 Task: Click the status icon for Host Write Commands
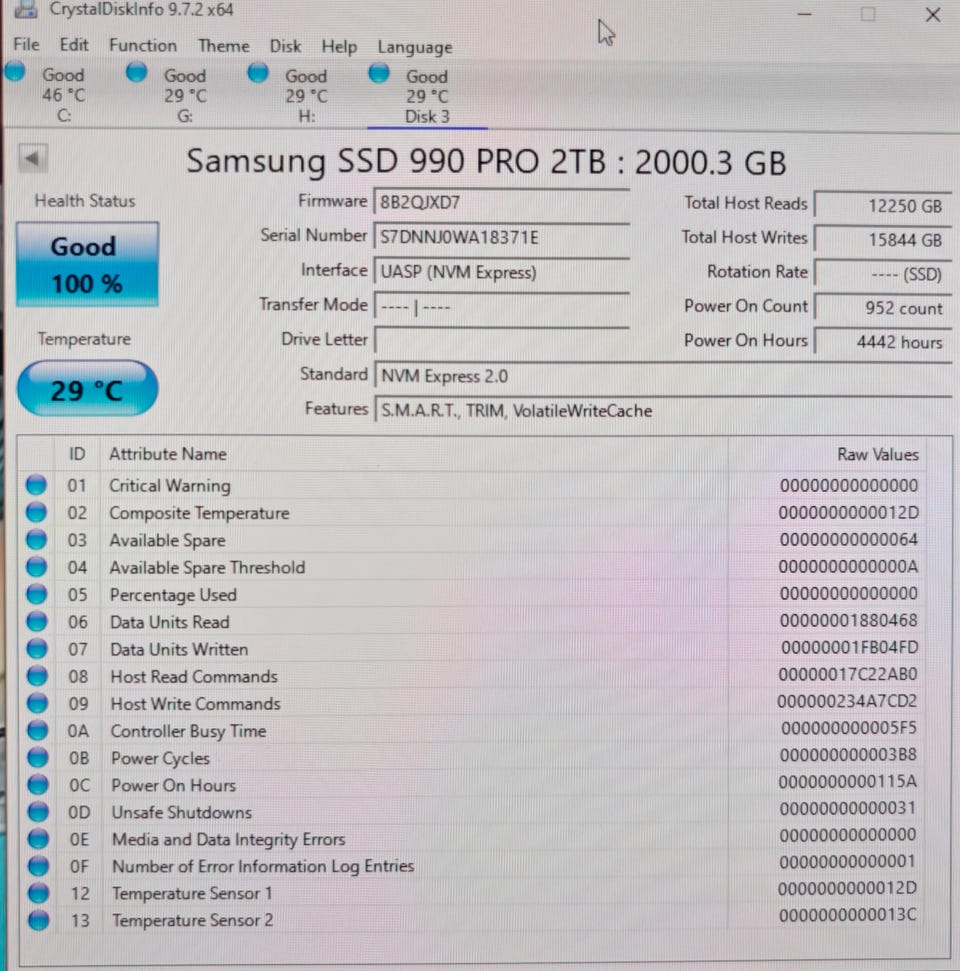point(37,703)
